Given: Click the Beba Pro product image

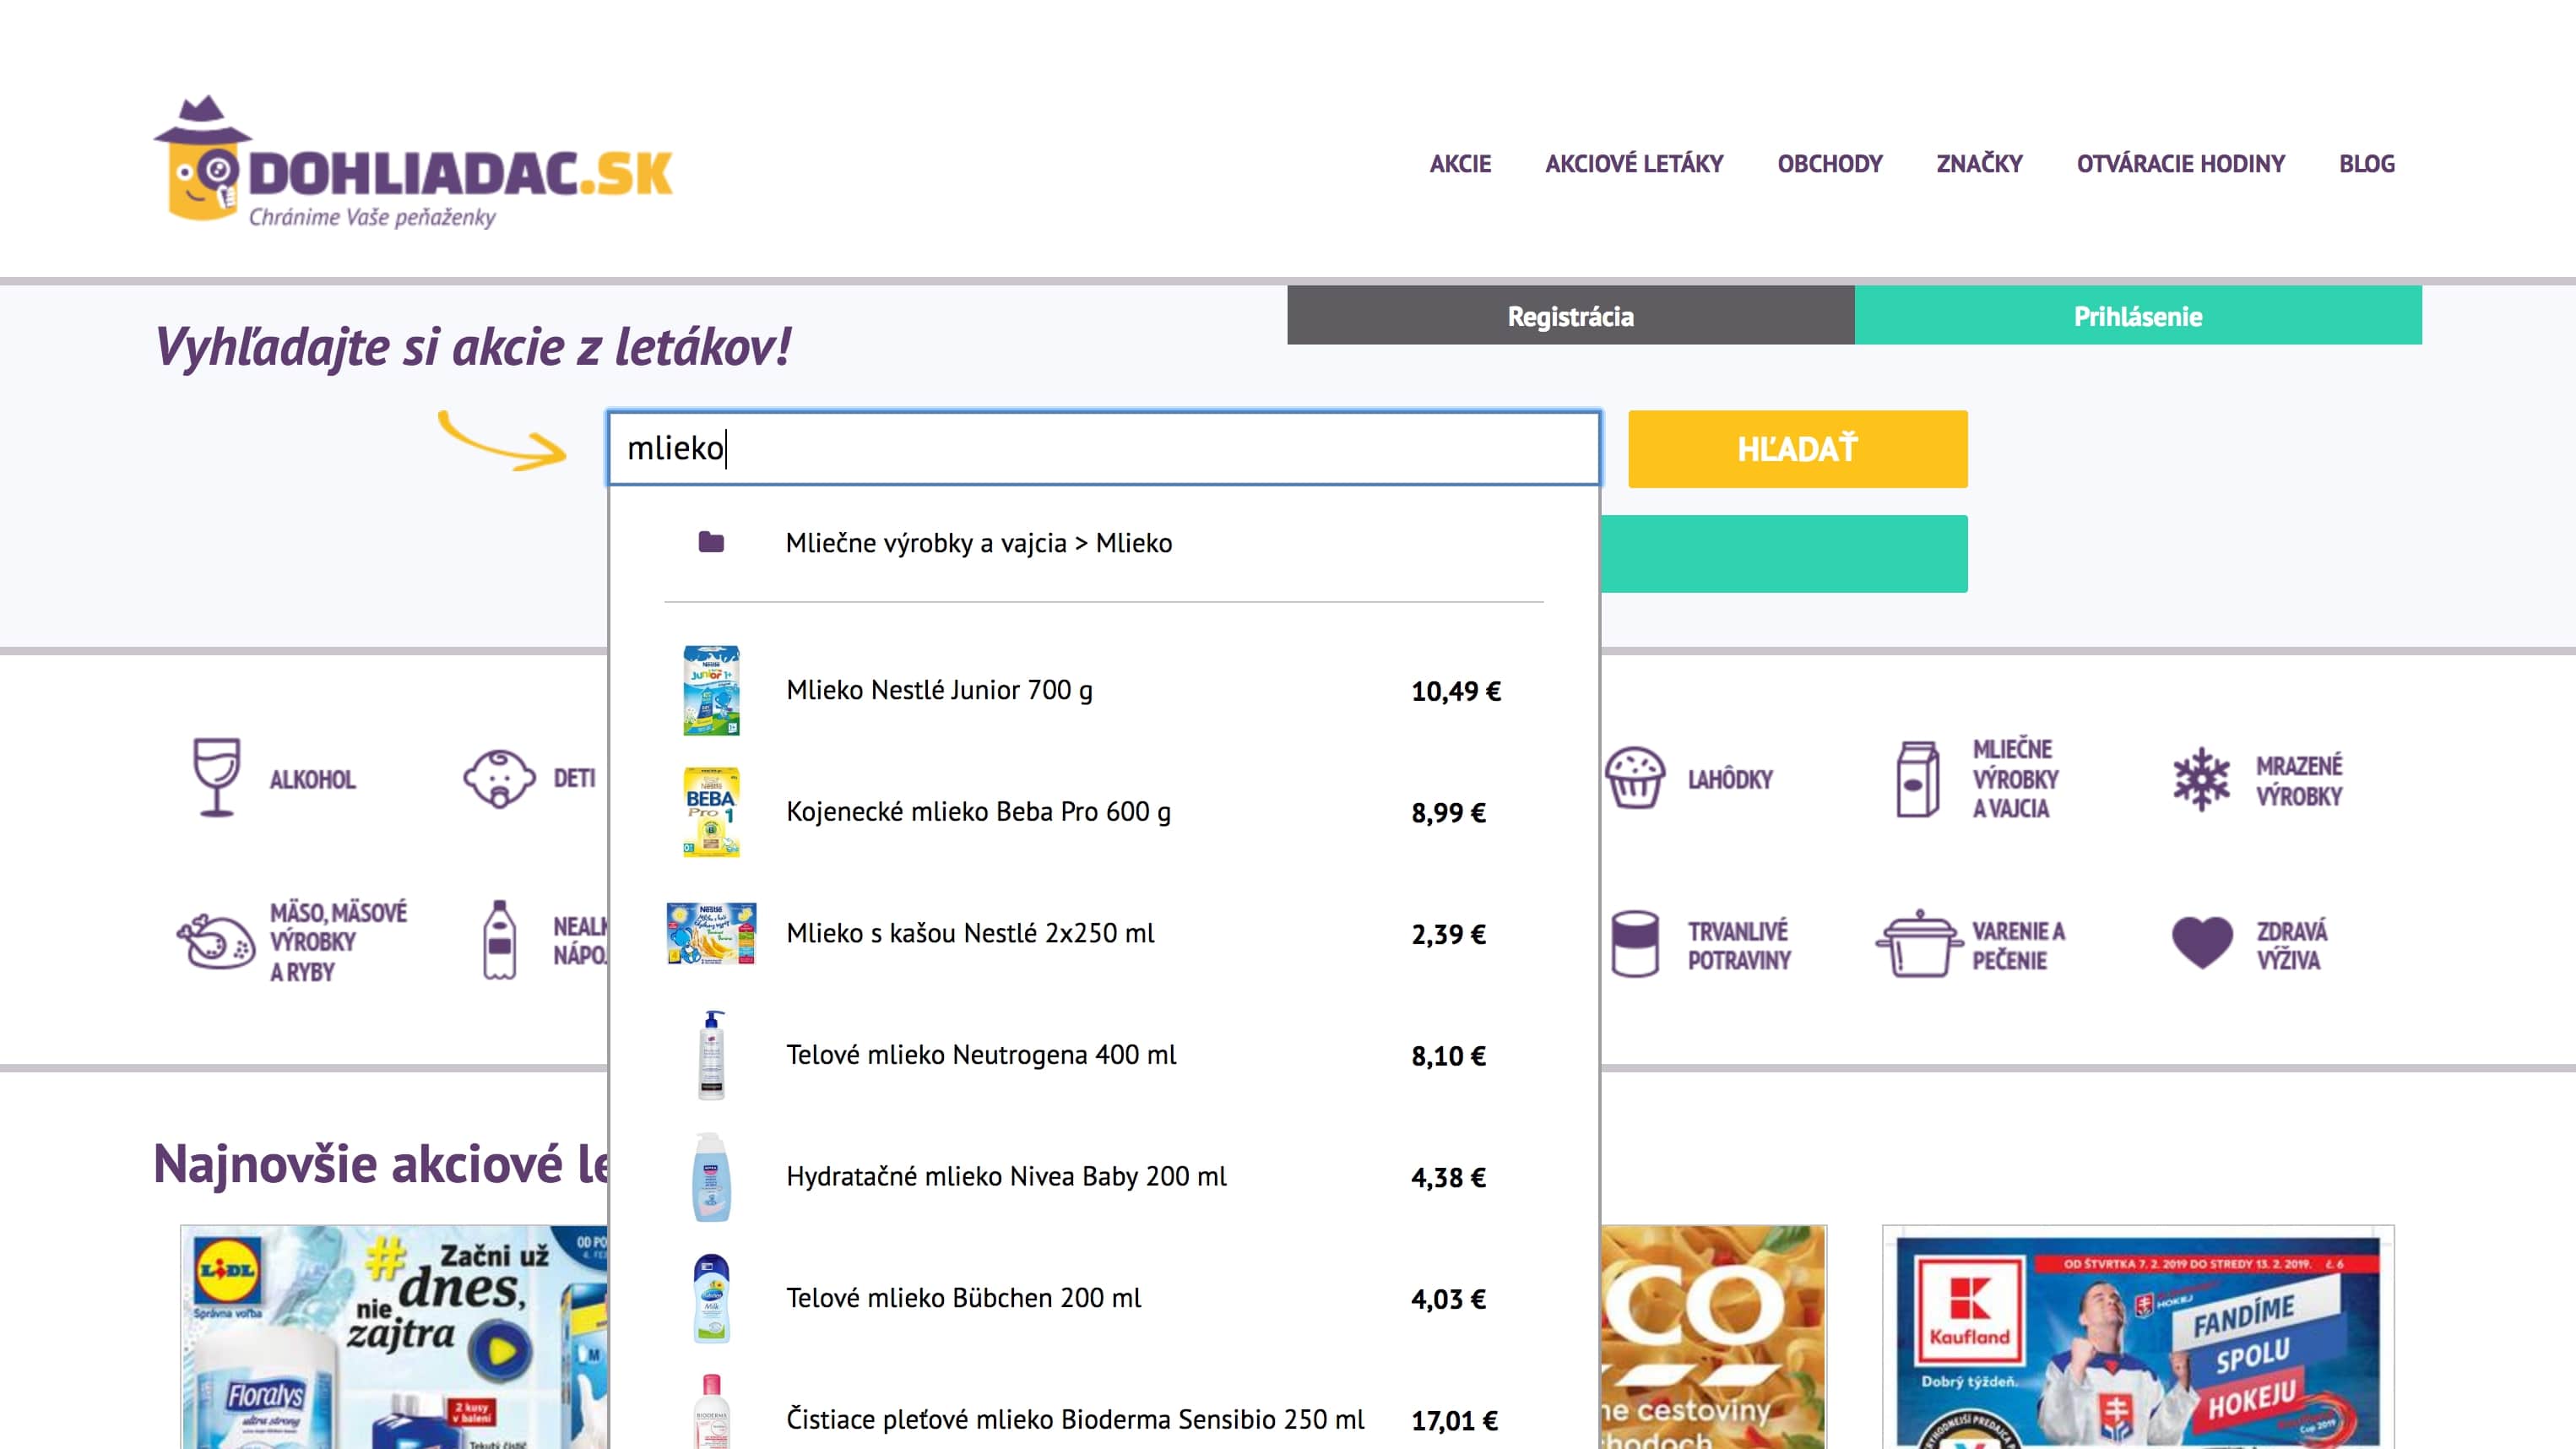Looking at the screenshot, I should point(711,812).
